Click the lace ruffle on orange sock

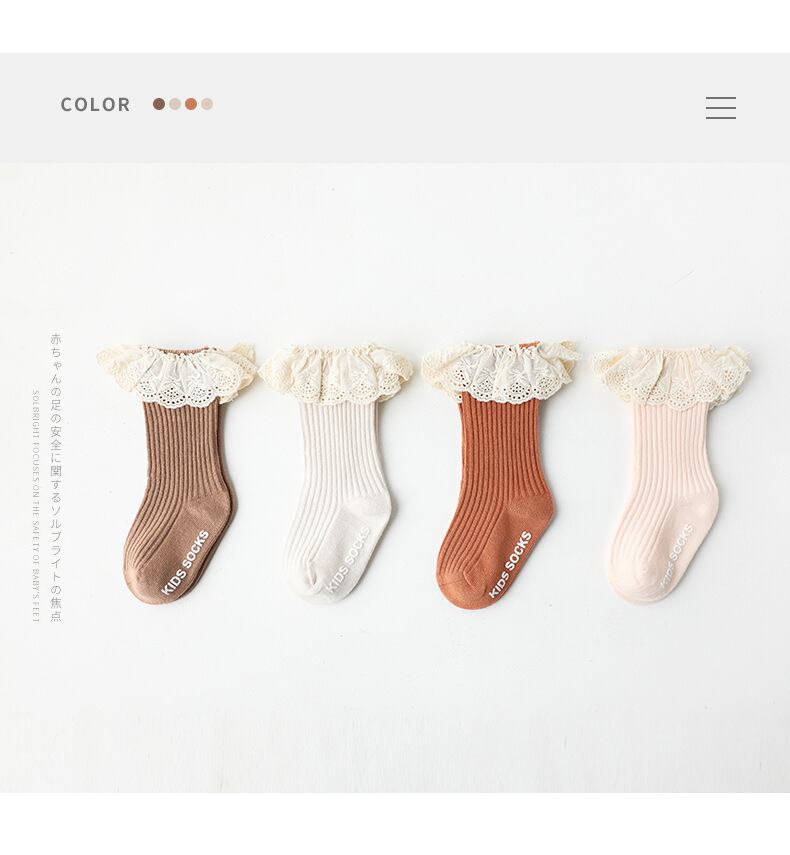[499, 372]
